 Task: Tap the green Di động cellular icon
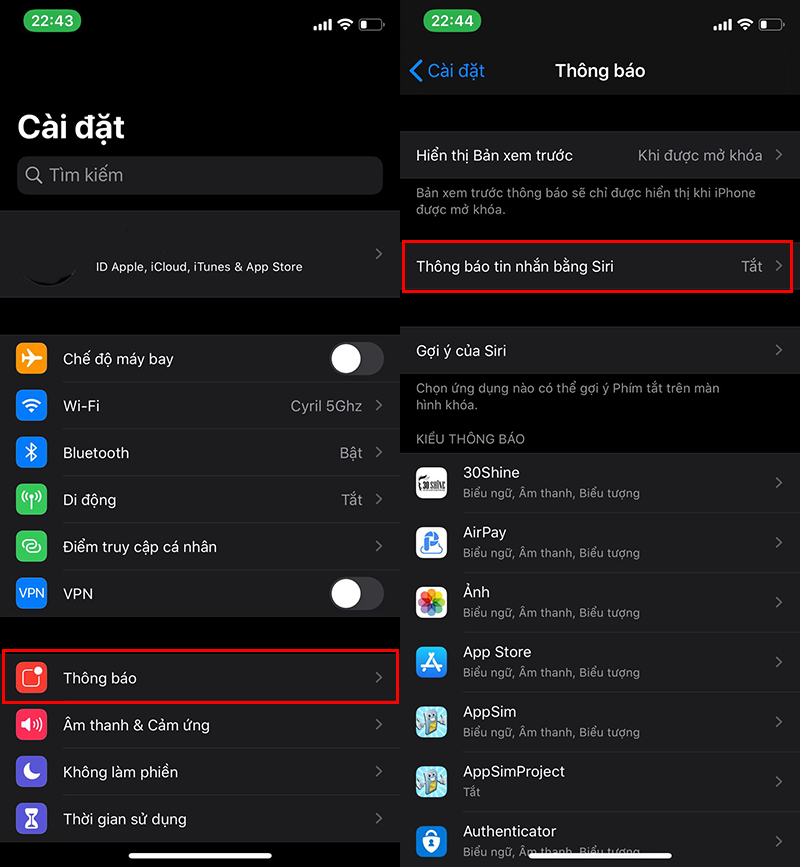(x=32, y=499)
